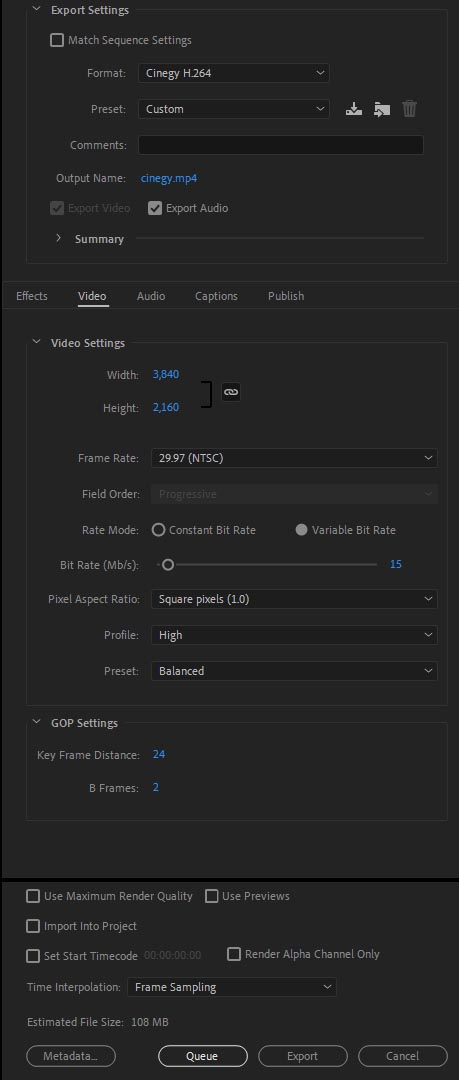Click the Bit Rate slider handle
The height and width of the screenshot is (1080, 459).
coord(167,565)
